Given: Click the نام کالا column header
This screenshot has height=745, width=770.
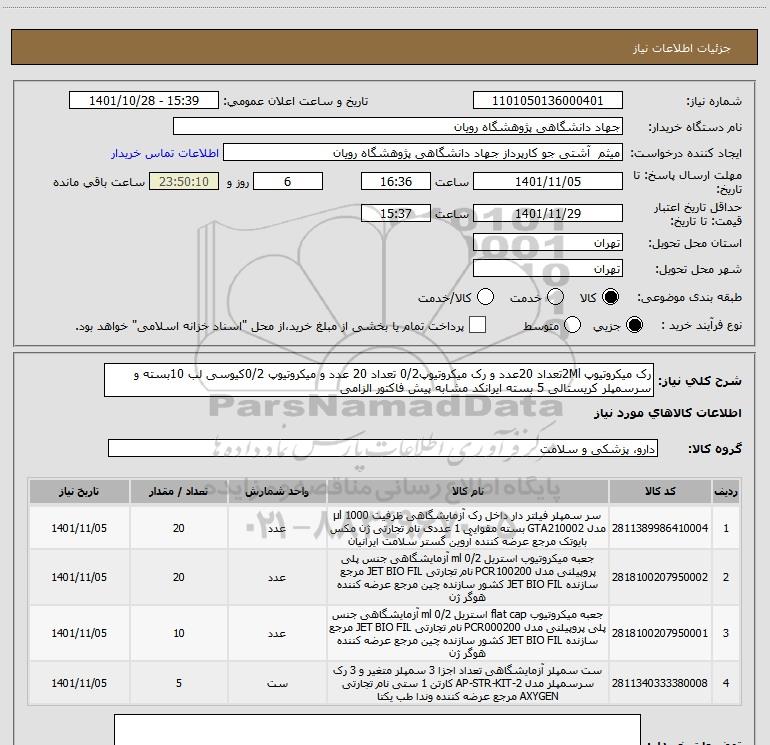Looking at the screenshot, I should [x=468, y=492].
